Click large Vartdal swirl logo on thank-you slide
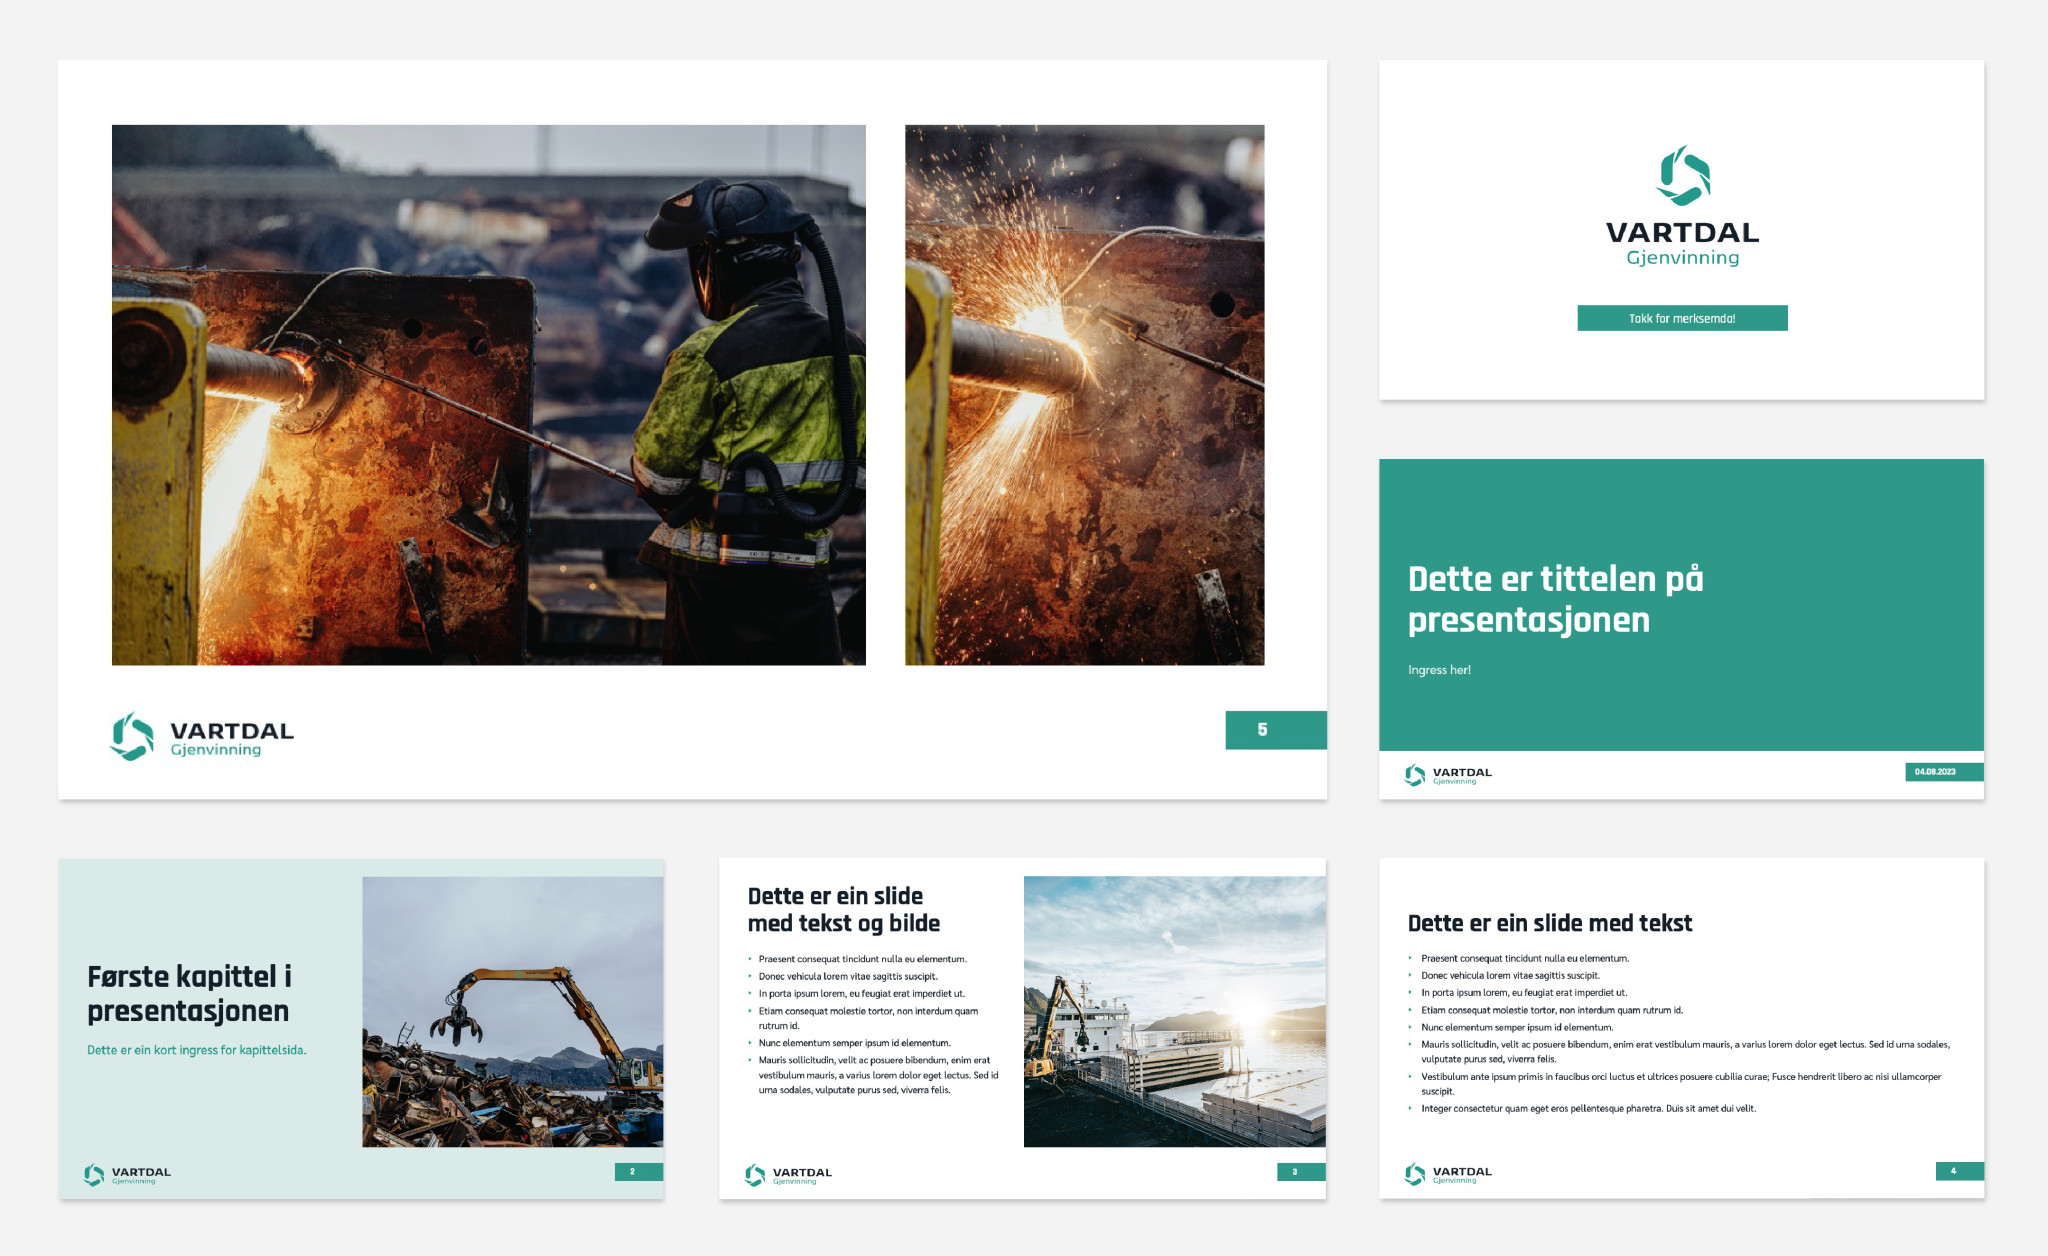This screenshot has width=2048, height=1256. point(1683,175)
